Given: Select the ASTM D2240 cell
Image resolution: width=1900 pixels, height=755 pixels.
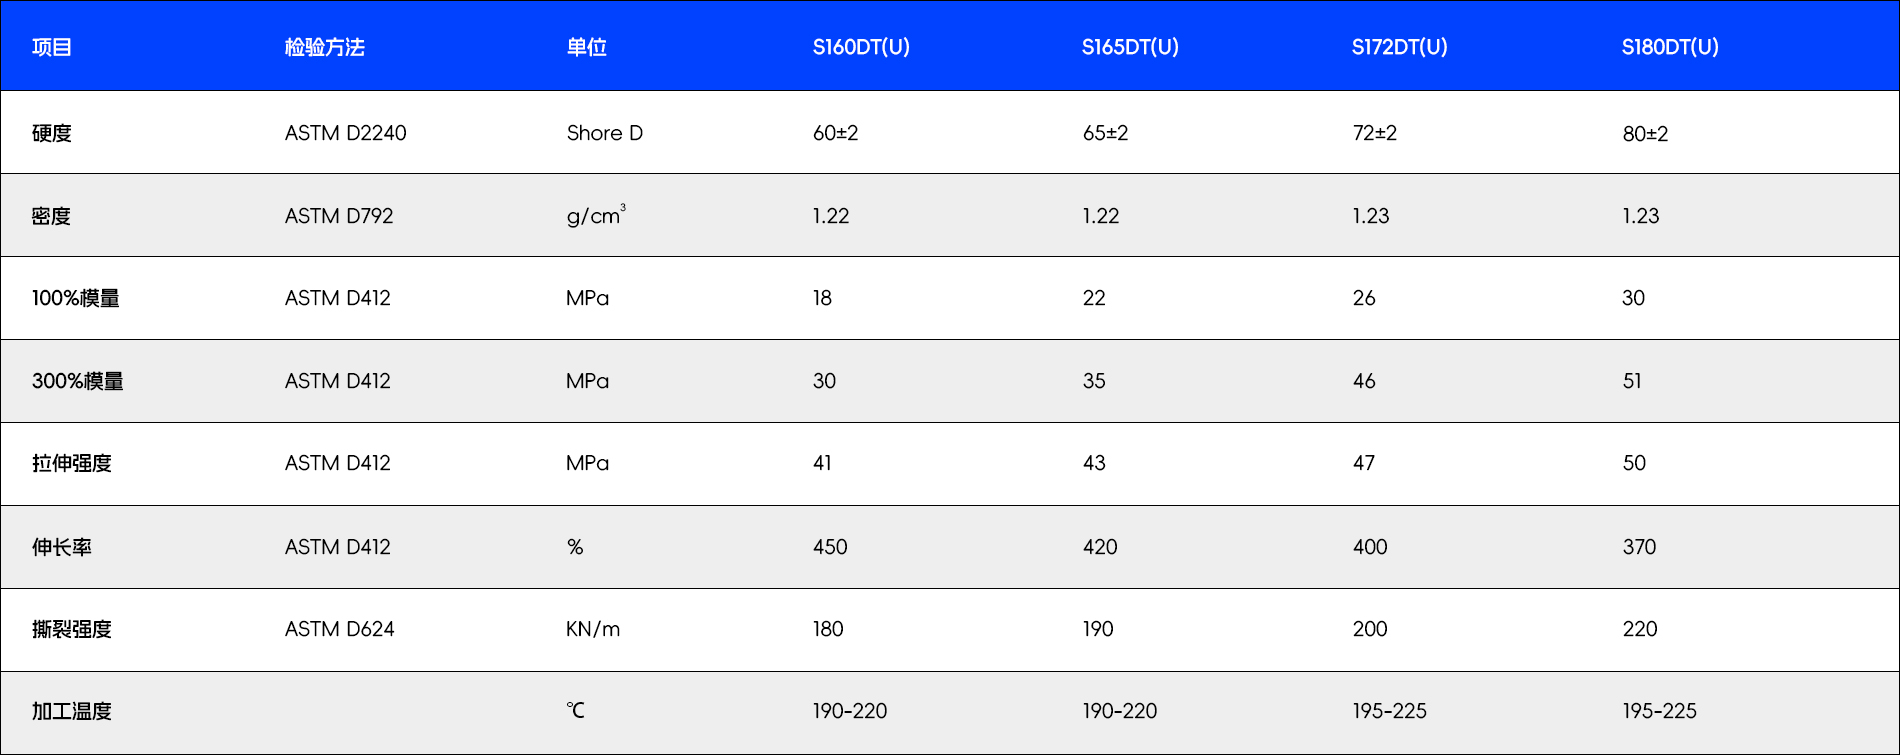Looking at the screenshot, I should pos(345,133).
